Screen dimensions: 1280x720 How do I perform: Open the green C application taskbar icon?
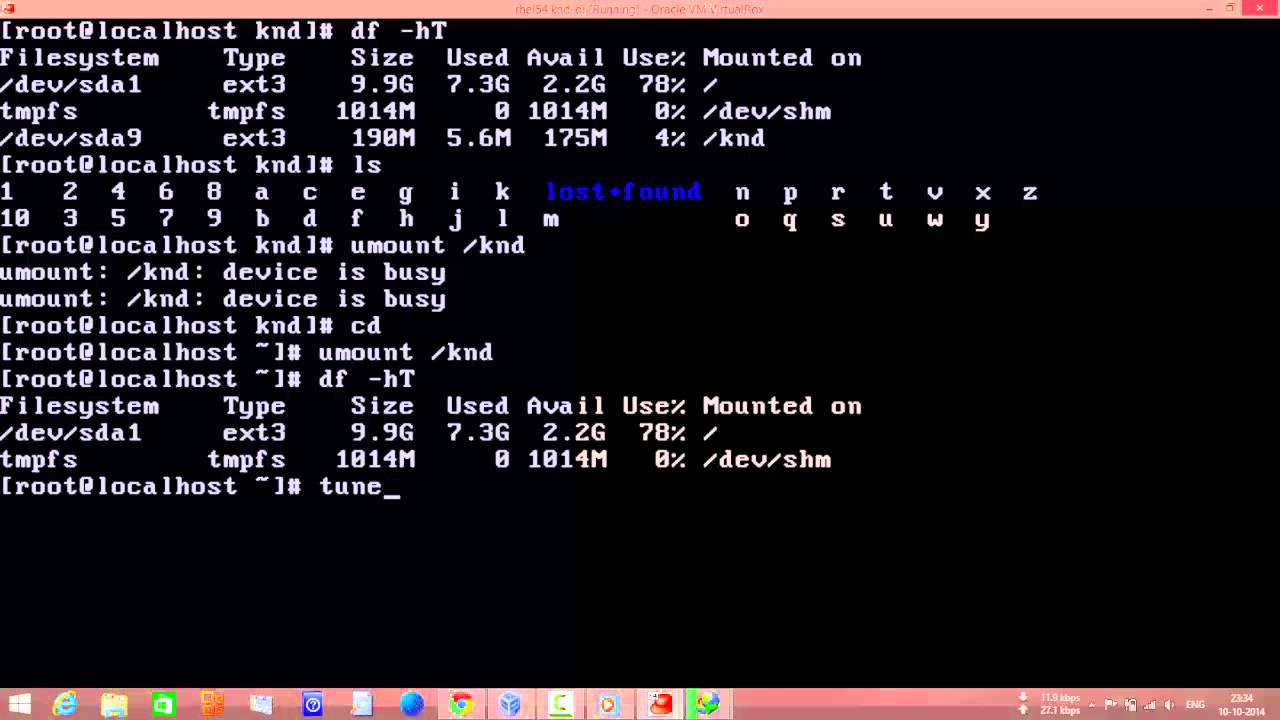pos(560,705)
